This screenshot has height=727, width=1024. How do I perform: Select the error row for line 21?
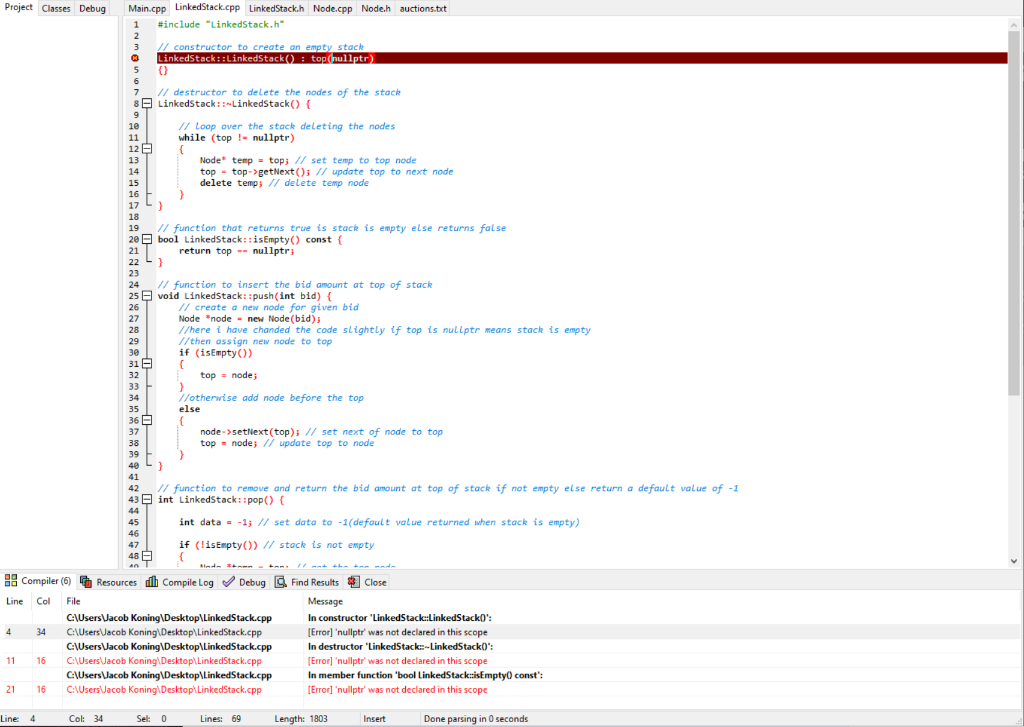400,689
